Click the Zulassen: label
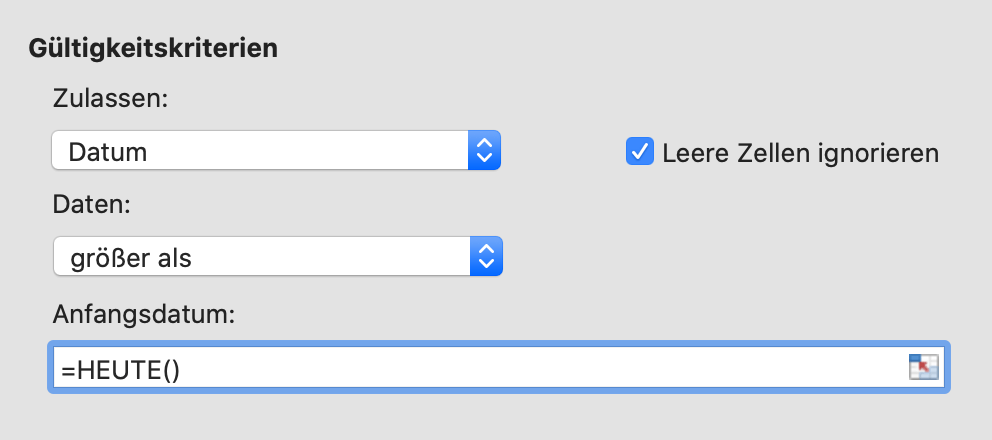Image resolution: width=992 pixels, height=440 pixels. click(x=110, y=98)
